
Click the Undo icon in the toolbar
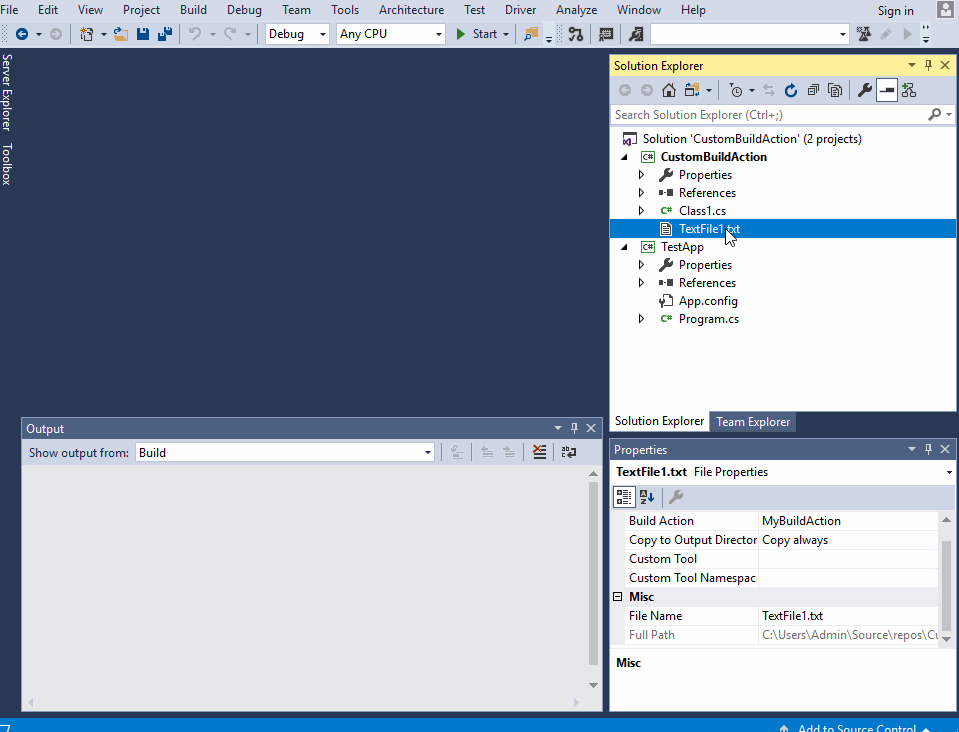pos(195,33)
